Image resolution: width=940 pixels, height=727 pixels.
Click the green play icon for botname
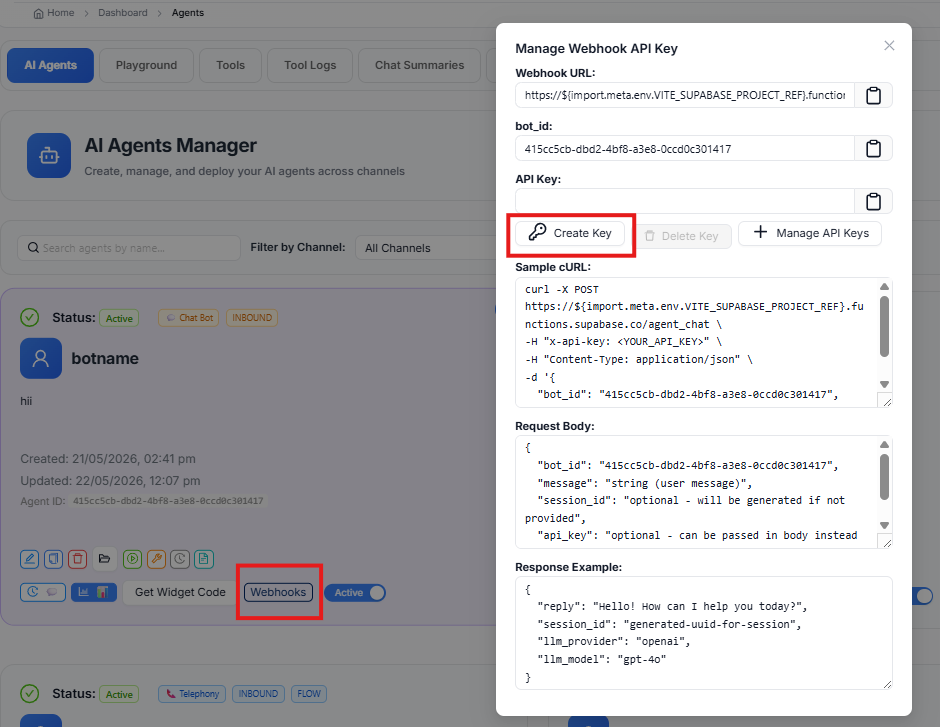(x=132, y=559)
